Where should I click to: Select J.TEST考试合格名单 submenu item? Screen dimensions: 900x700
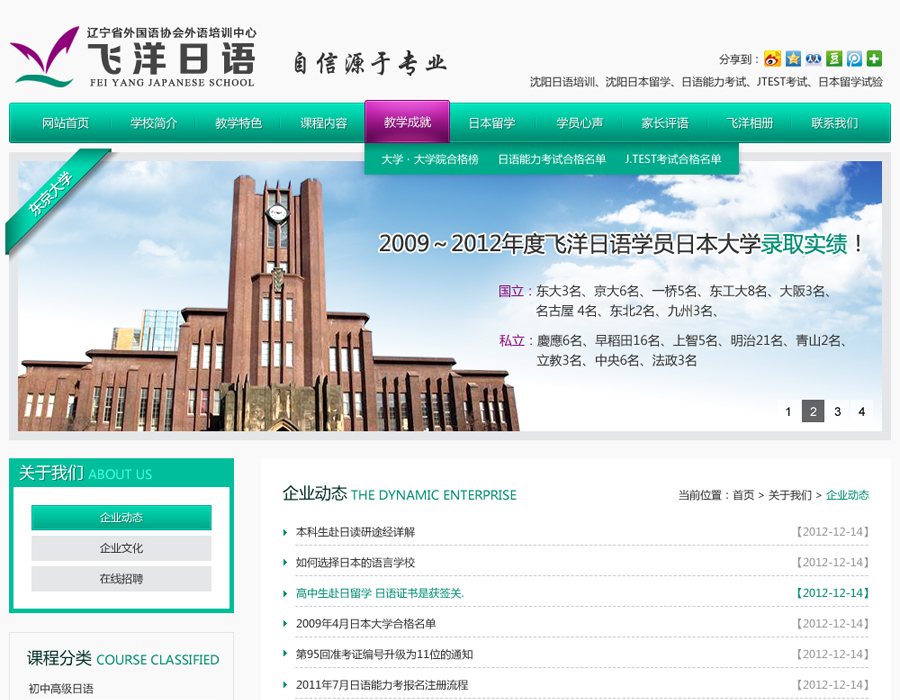click(673, 160)
